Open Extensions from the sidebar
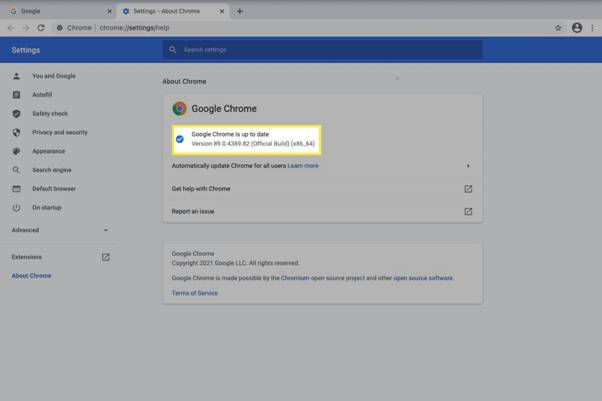This screenshot has width=602, height=401. point(26,257)
